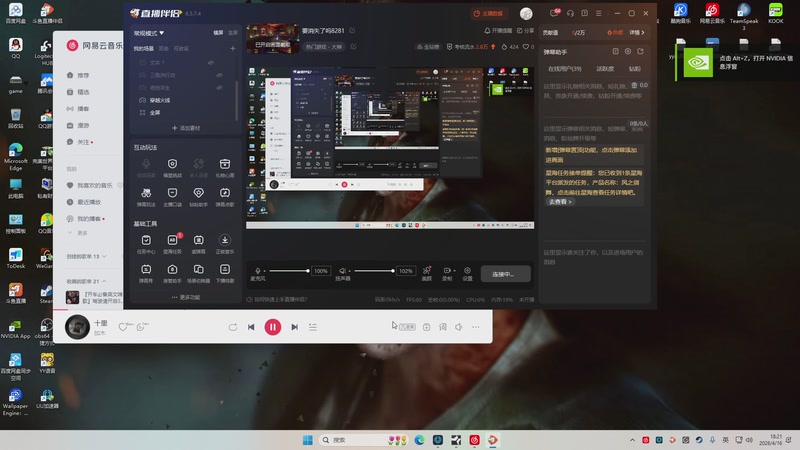
Task: Edit the stream title pencil icon
Action: [352, 31]
